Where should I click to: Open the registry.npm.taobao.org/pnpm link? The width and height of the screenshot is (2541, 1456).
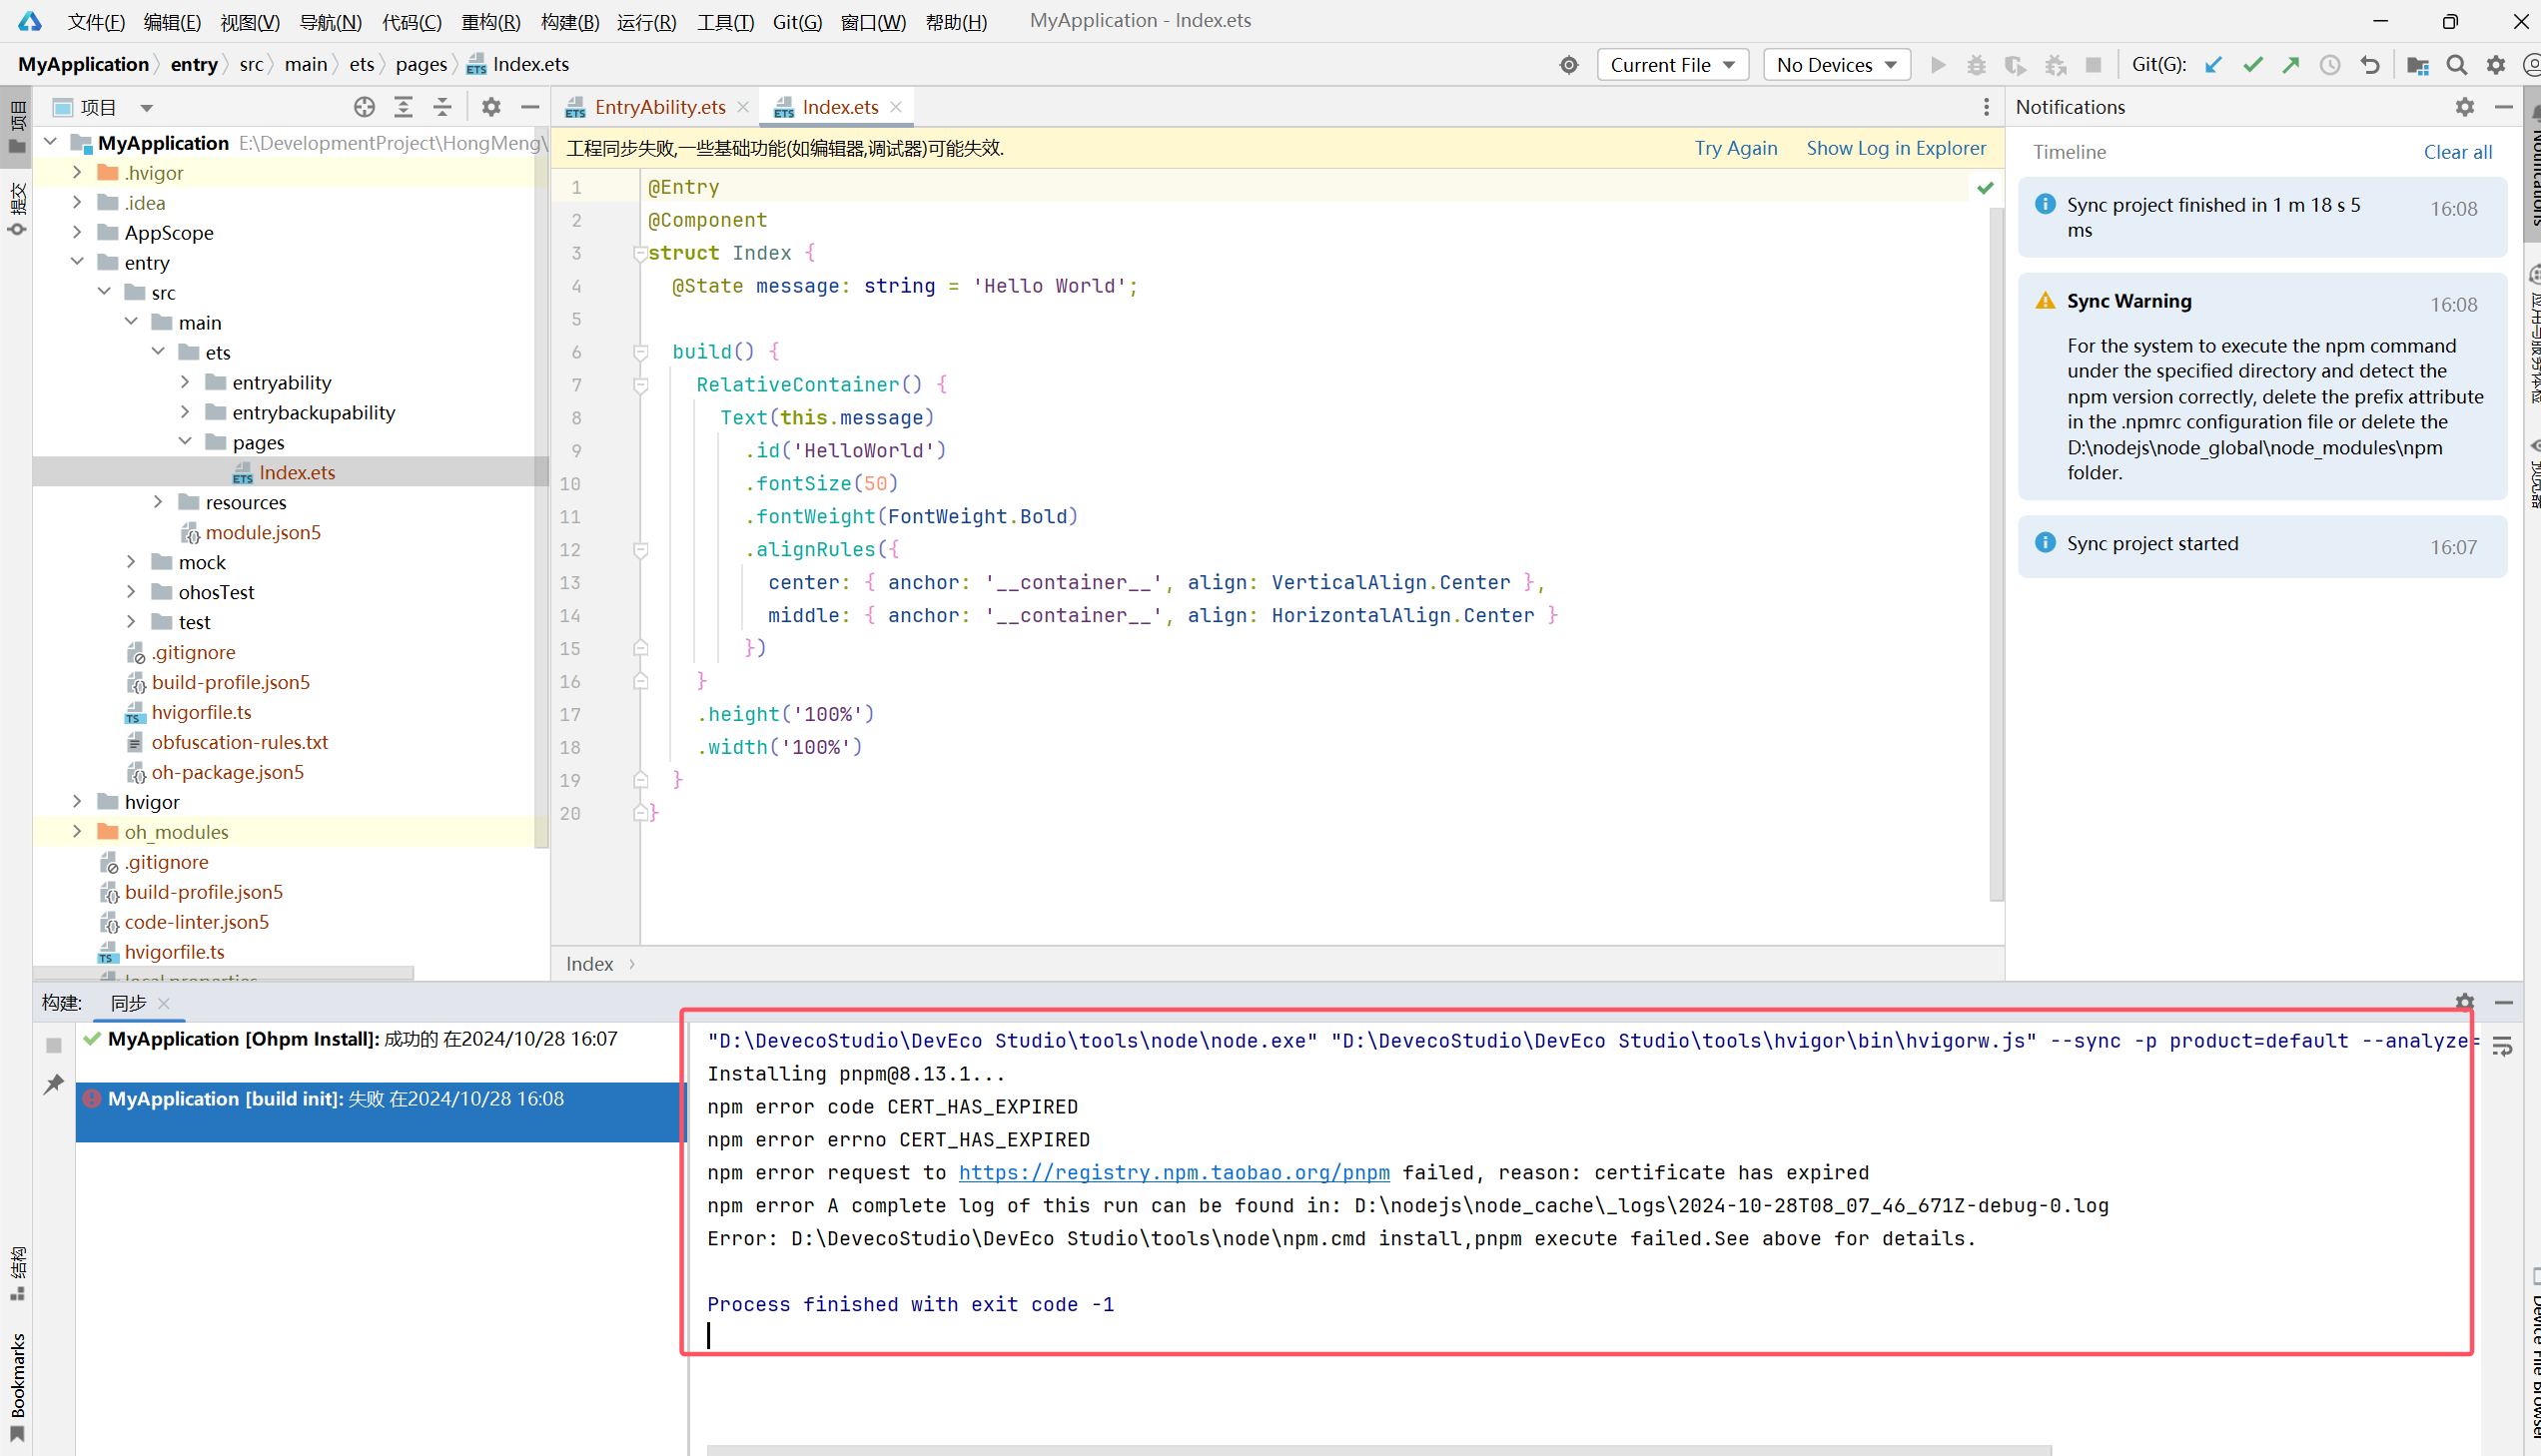[1174, 1172]
